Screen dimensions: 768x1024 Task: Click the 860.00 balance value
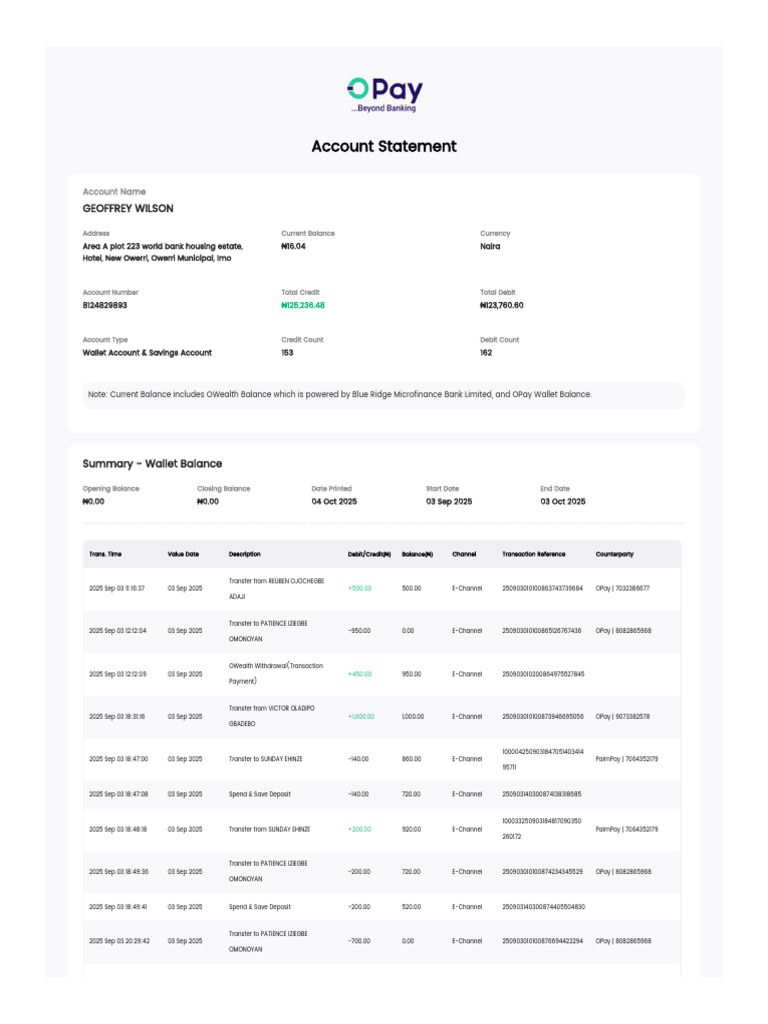point(411,759)
